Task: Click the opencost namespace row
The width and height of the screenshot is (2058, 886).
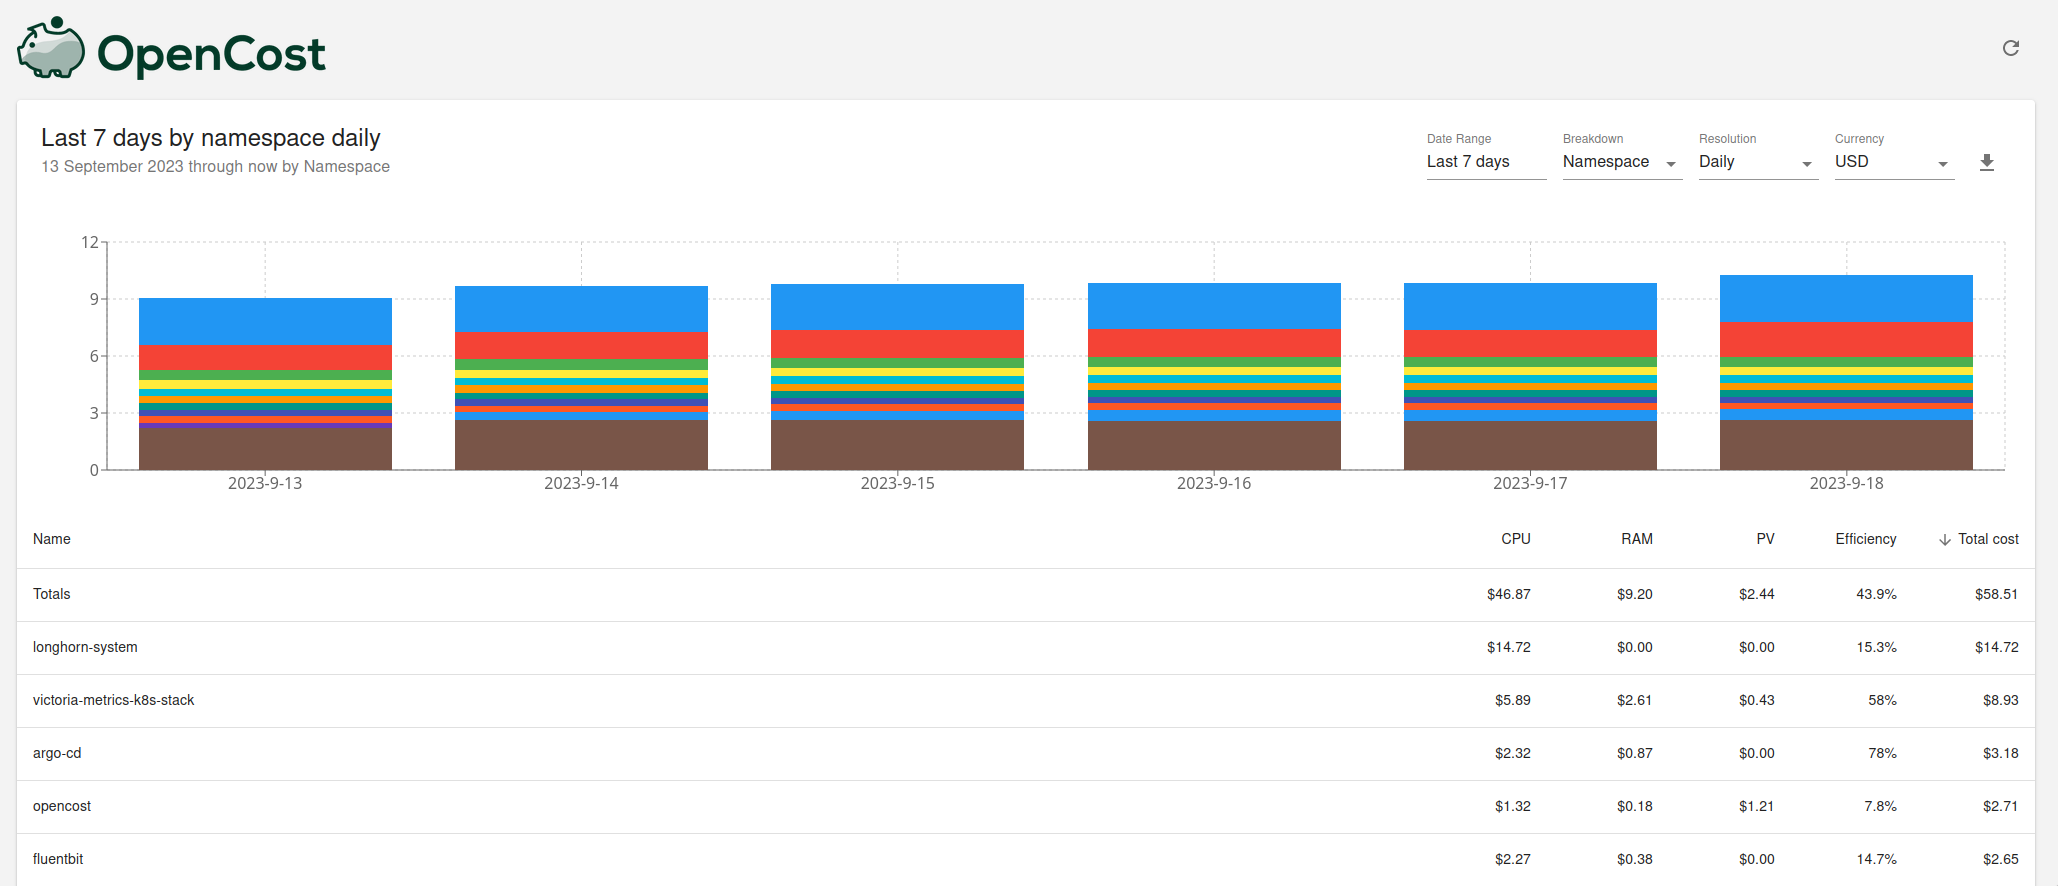Action: (x=62, y=806)
